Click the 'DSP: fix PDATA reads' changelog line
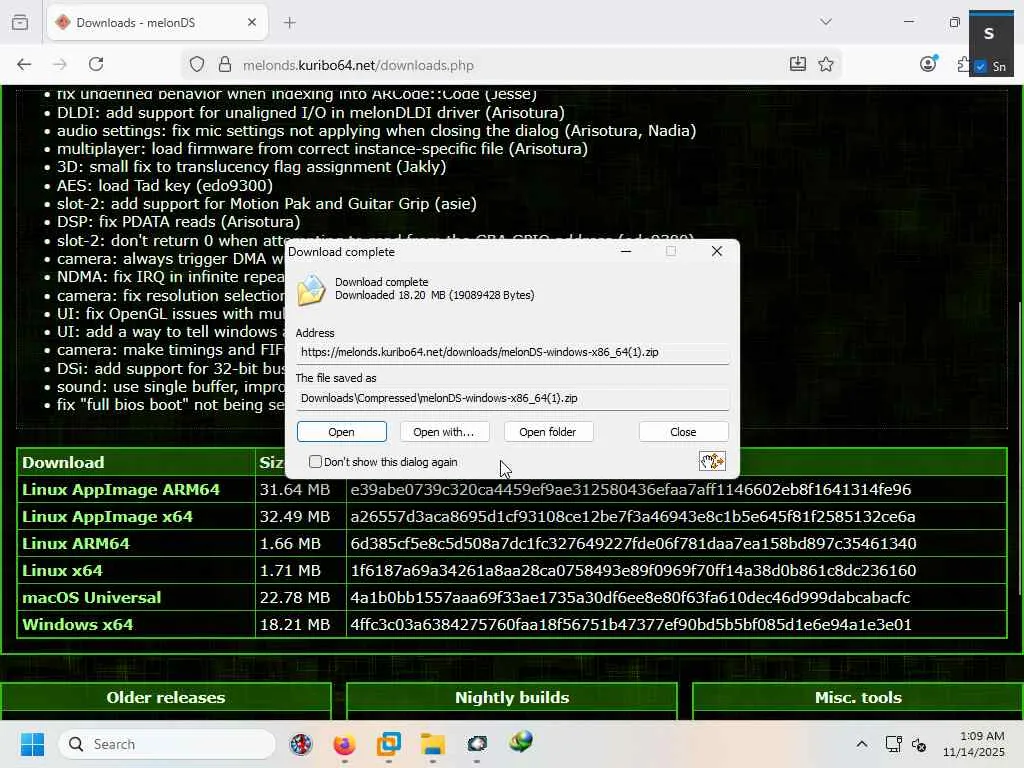Viewport: 1024px width, 768px height. click(178, 222)
